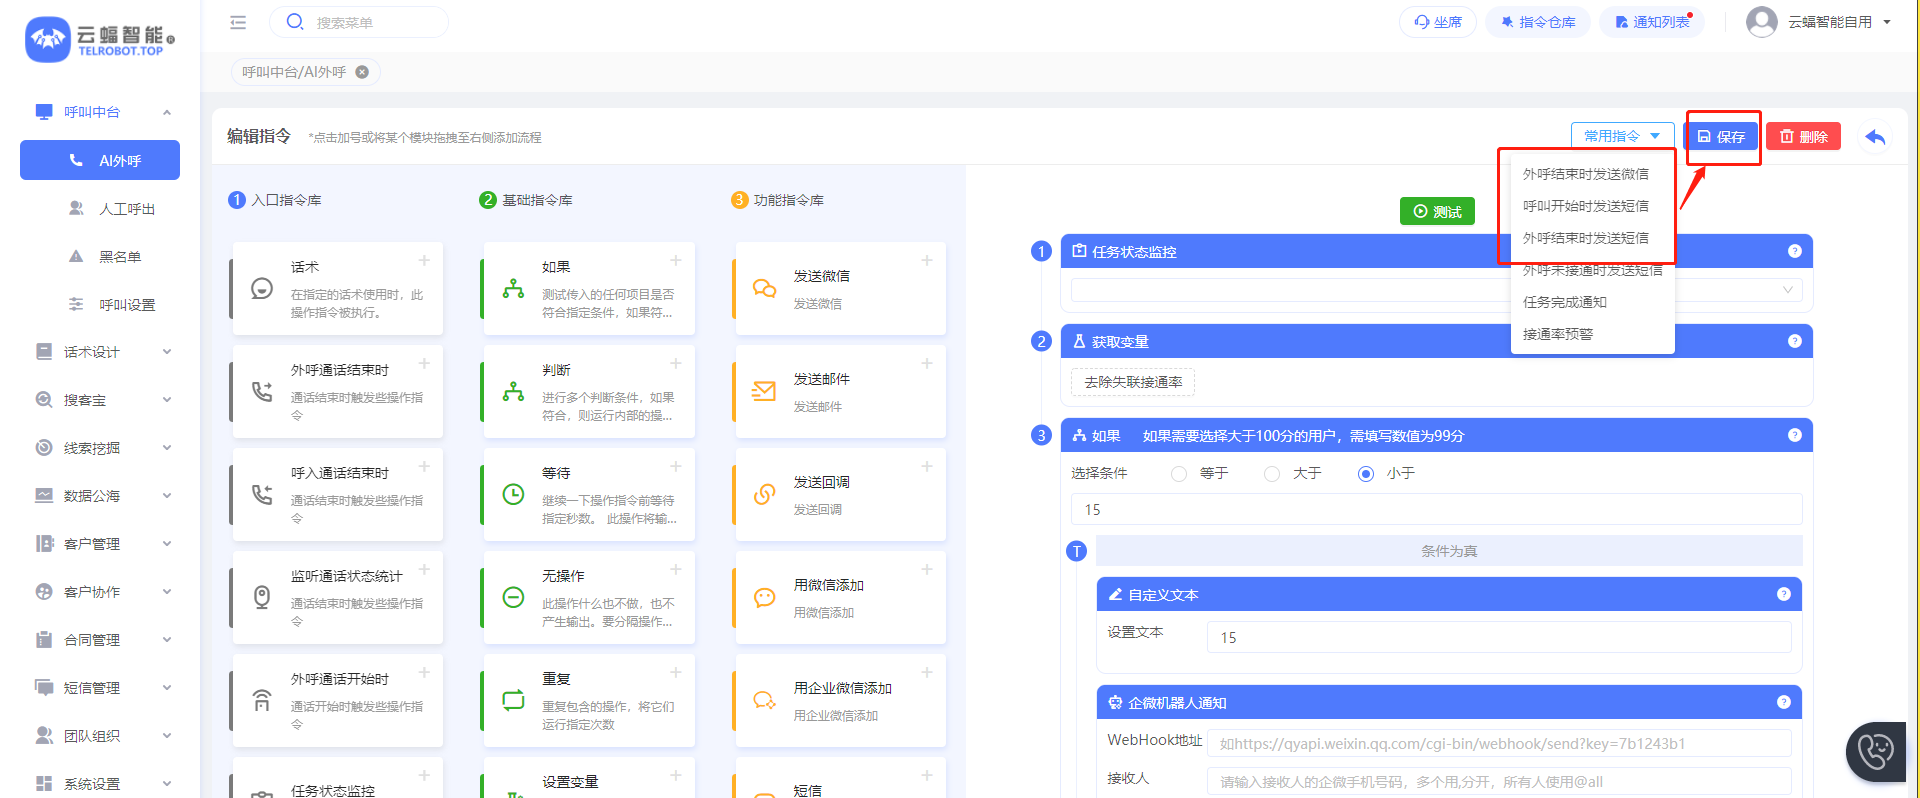Click the green 测试 button
Viewport: 1920px width, 798px height.
(1437, 211)
